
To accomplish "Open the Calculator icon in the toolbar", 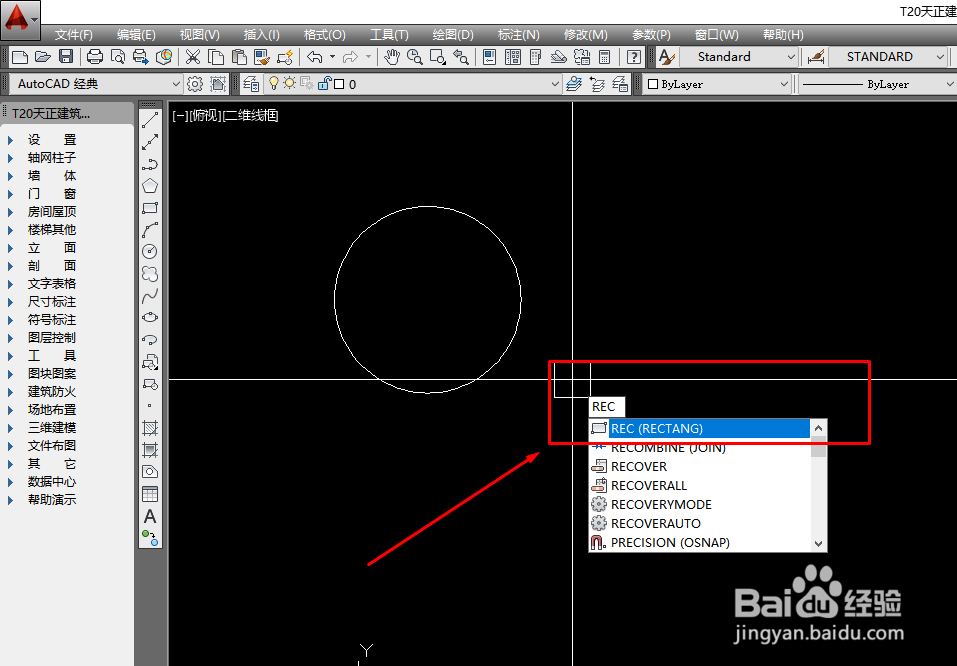I will pos(604,57).
